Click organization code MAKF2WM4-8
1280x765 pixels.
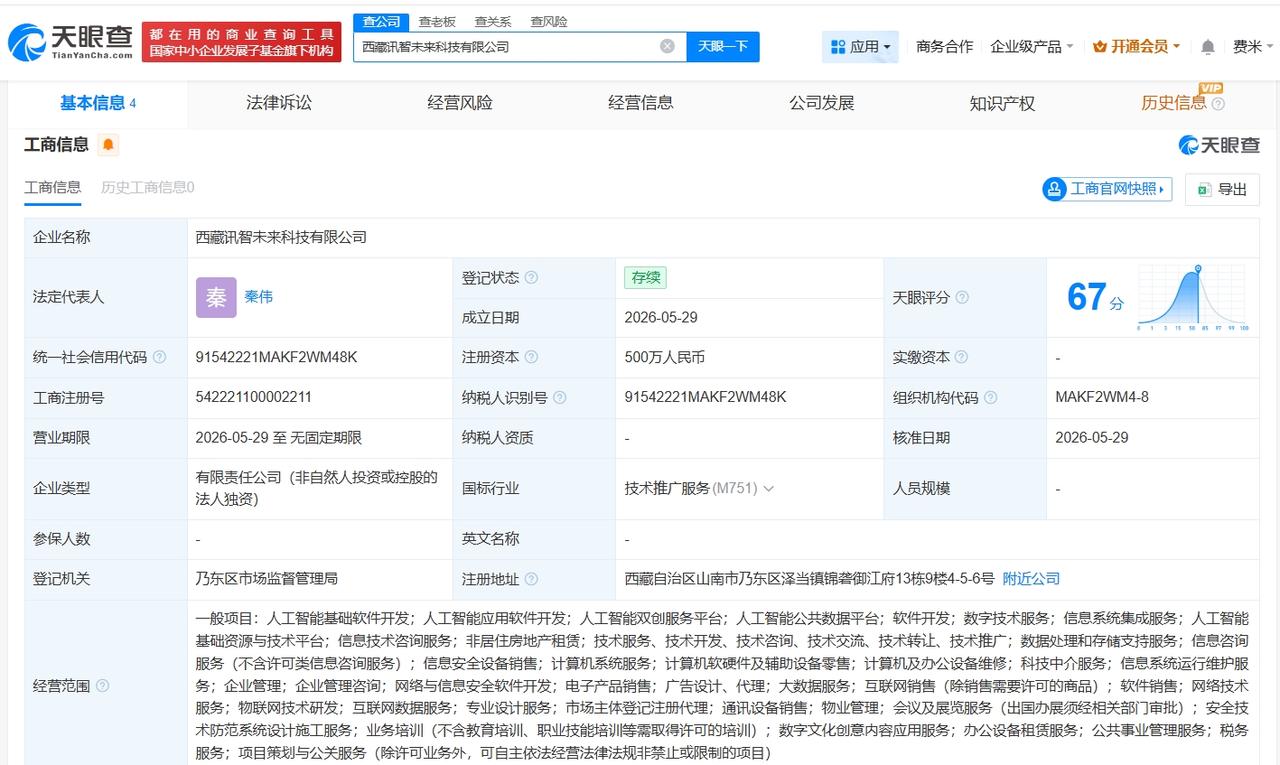click(x=1102, y=397)
